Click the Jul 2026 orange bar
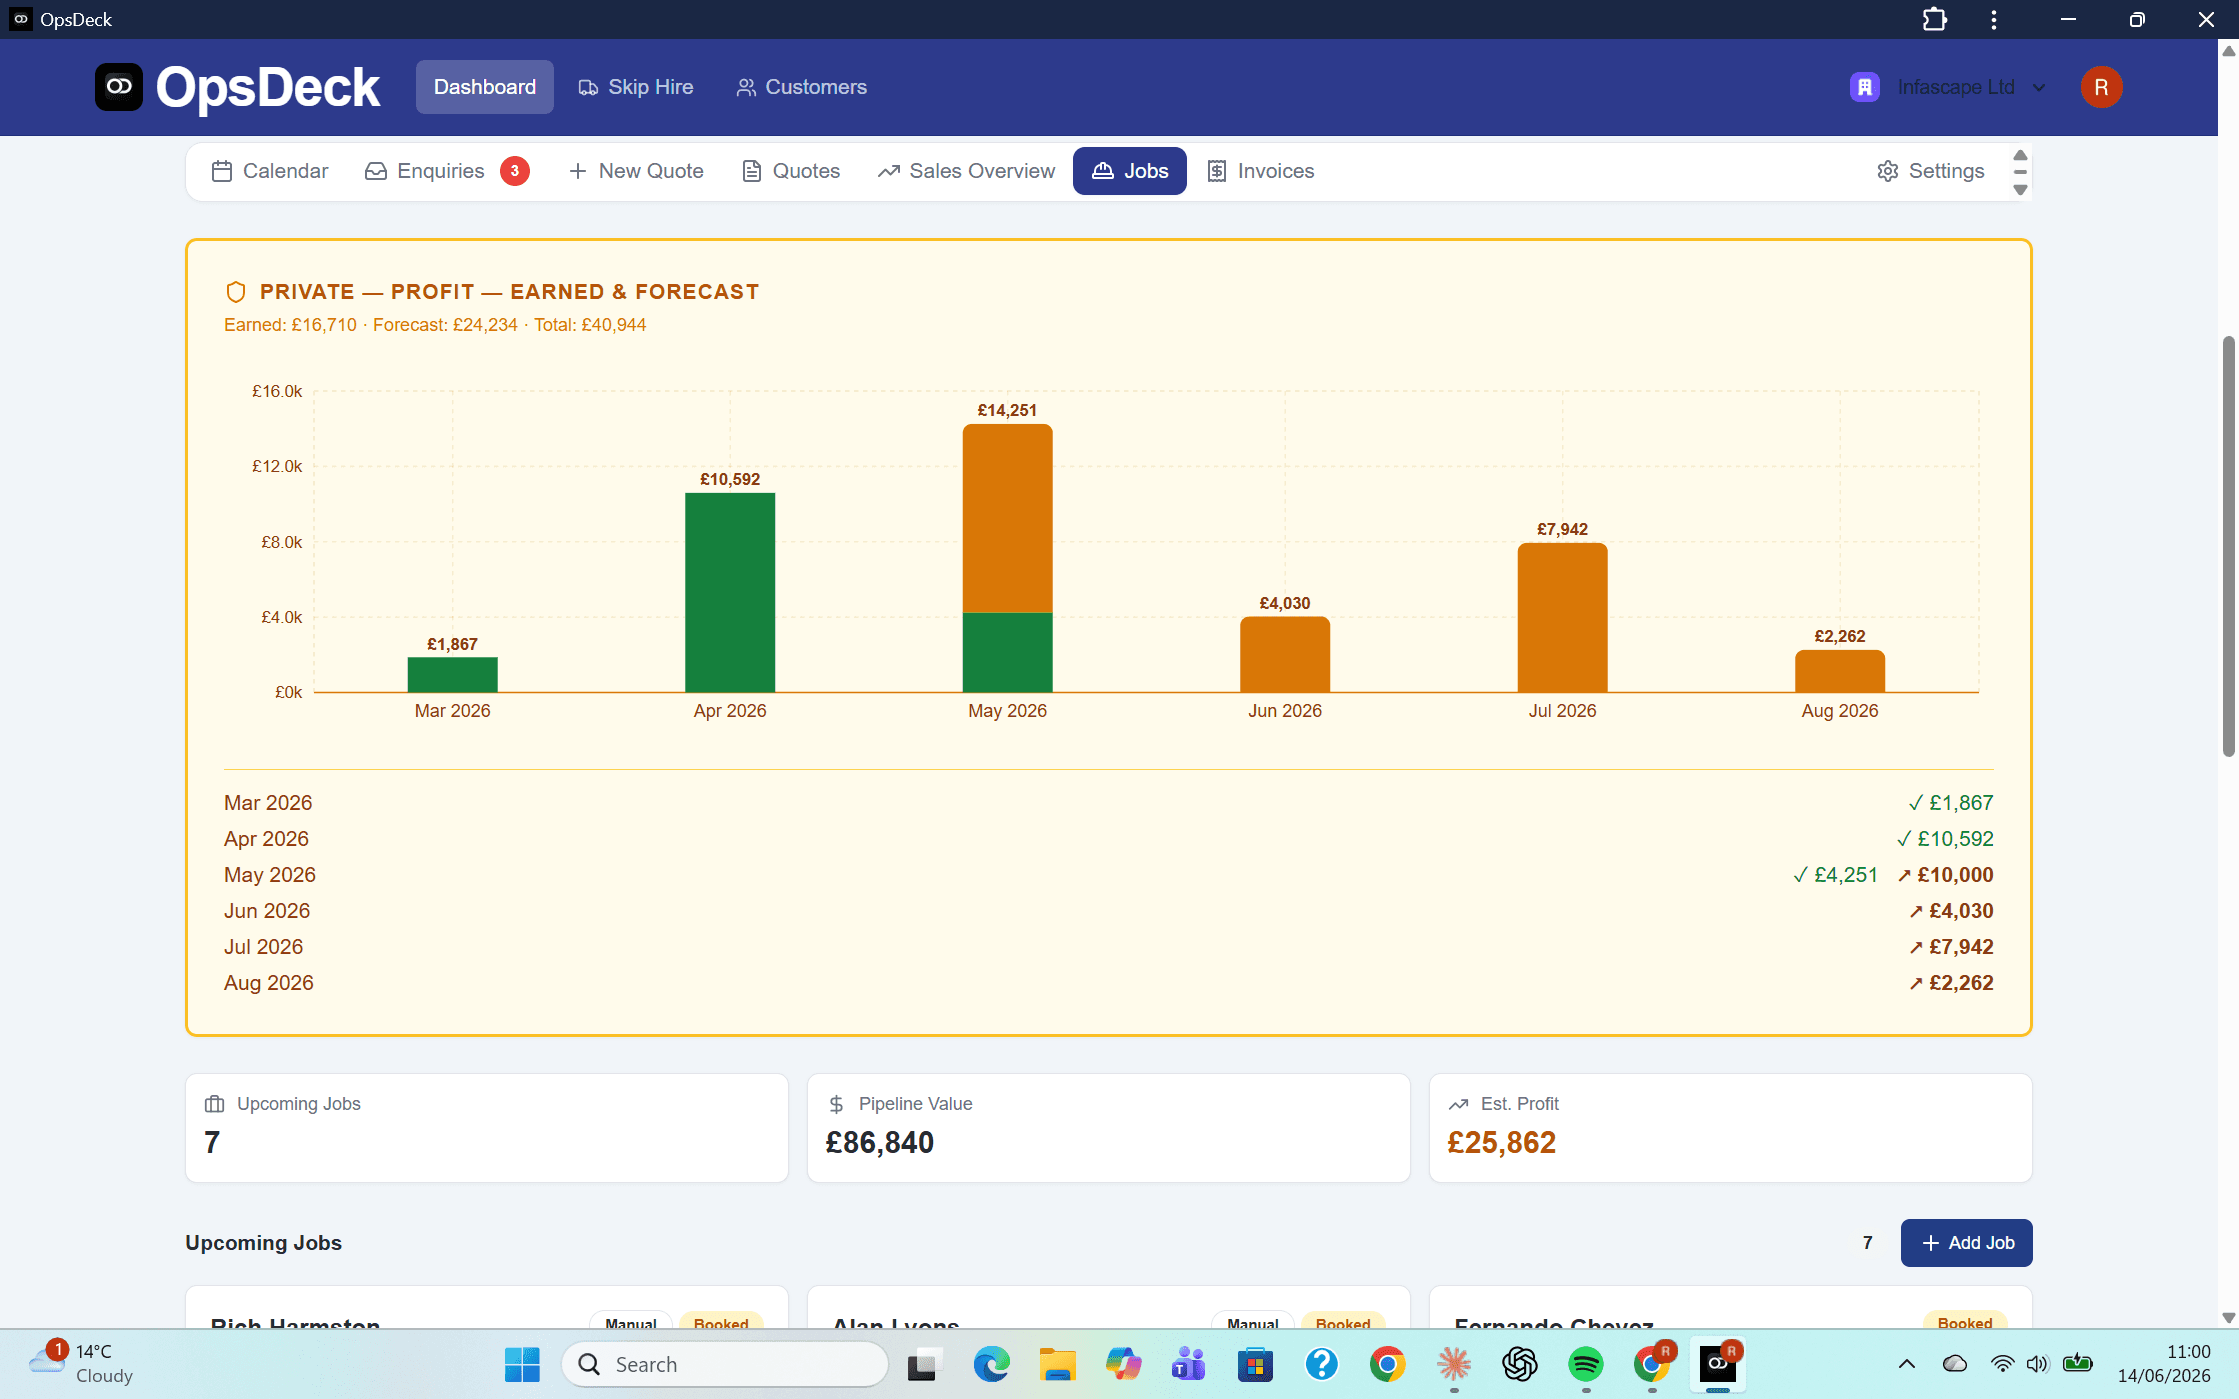 pos(1562,617)
